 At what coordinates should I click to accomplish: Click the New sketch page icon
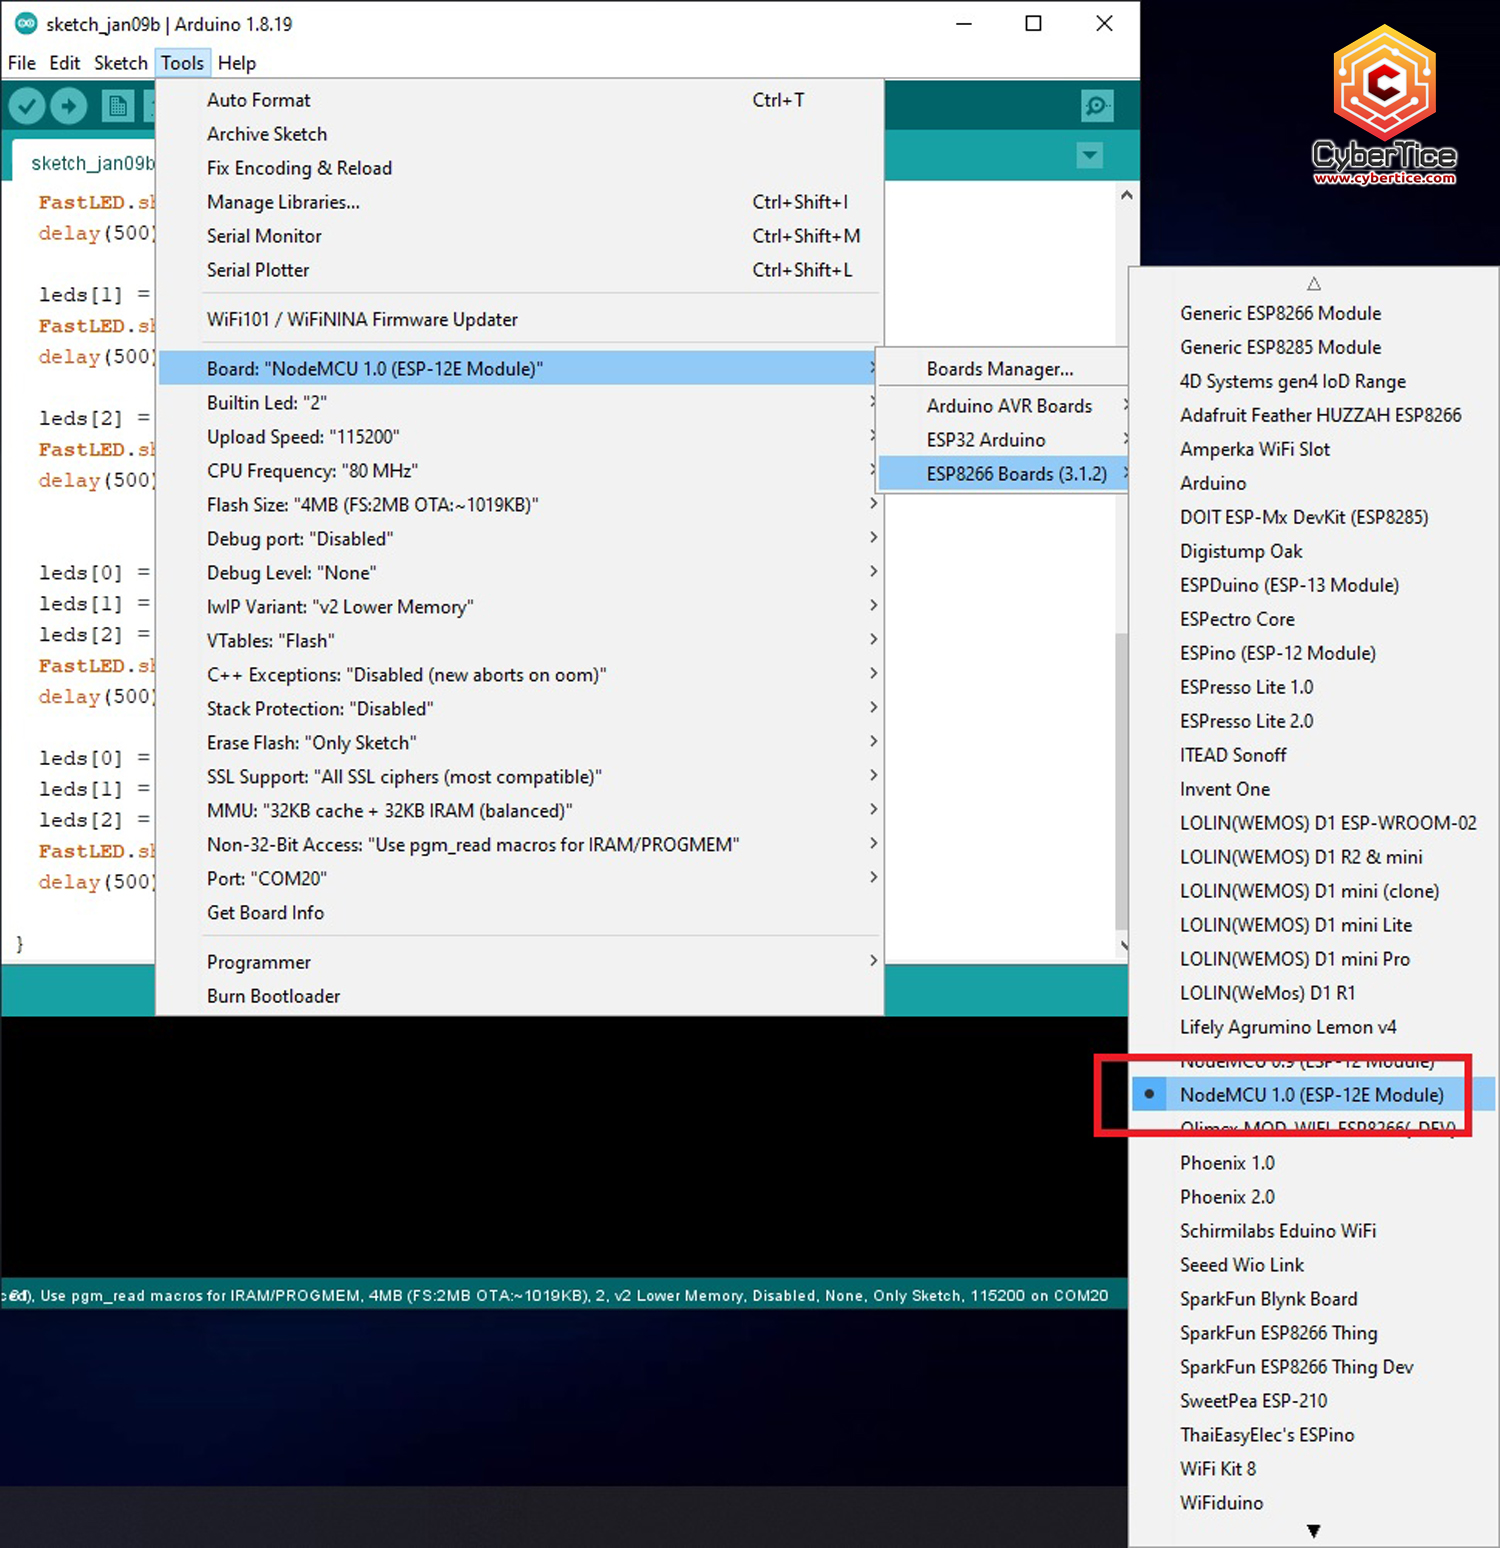[117, 106]
